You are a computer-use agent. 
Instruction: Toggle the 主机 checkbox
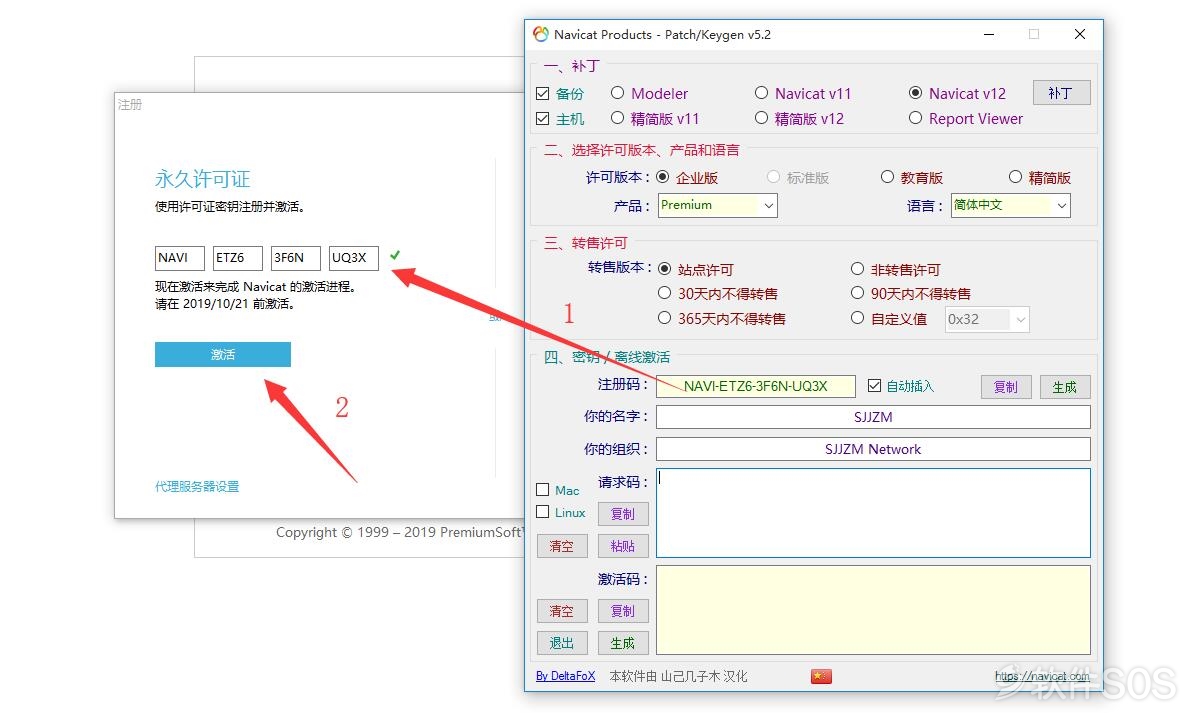pos(542,119)
